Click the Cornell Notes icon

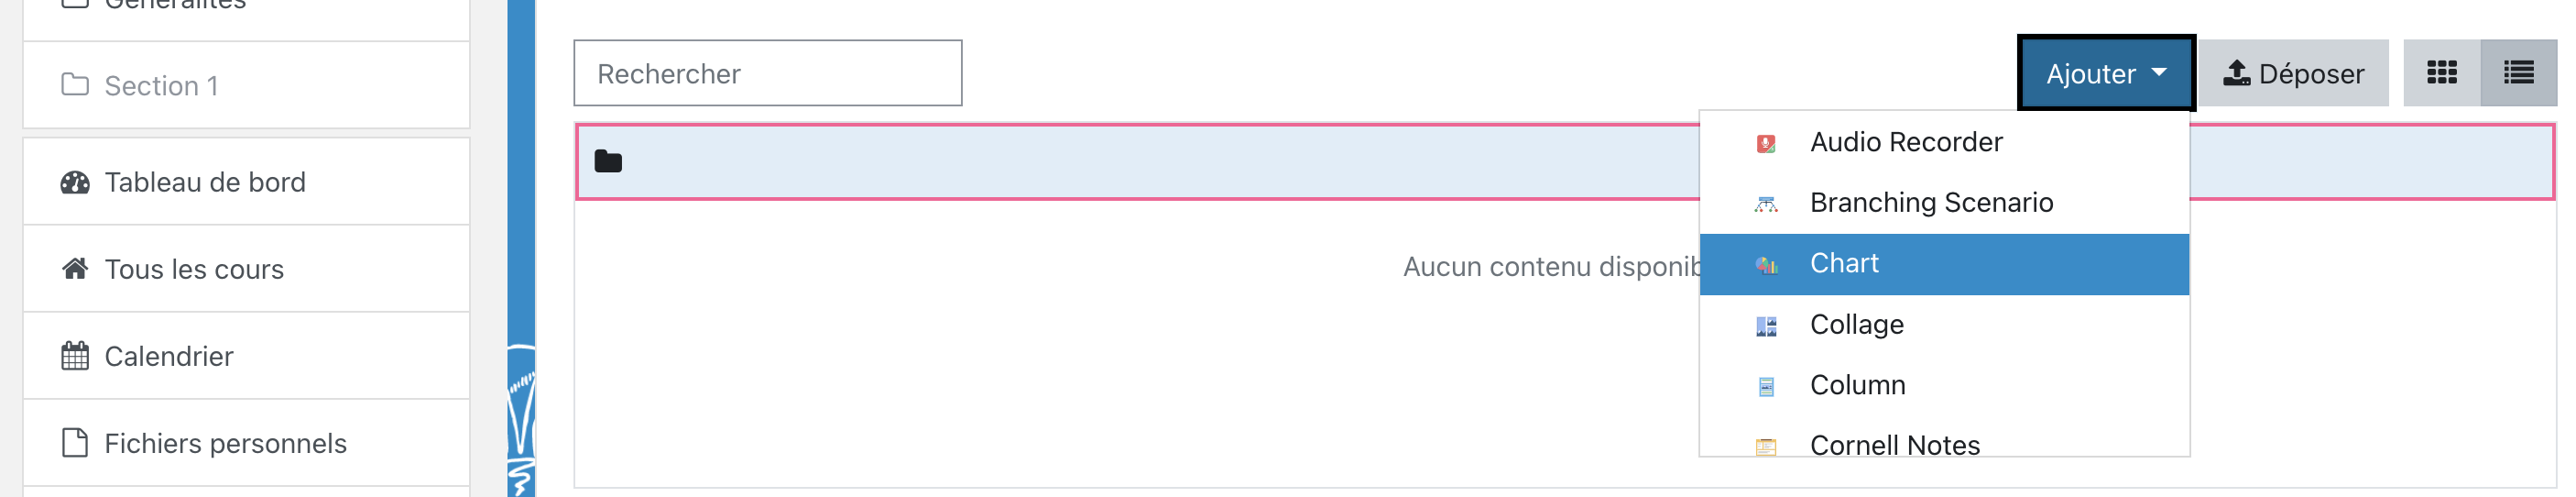(1766, 446)
